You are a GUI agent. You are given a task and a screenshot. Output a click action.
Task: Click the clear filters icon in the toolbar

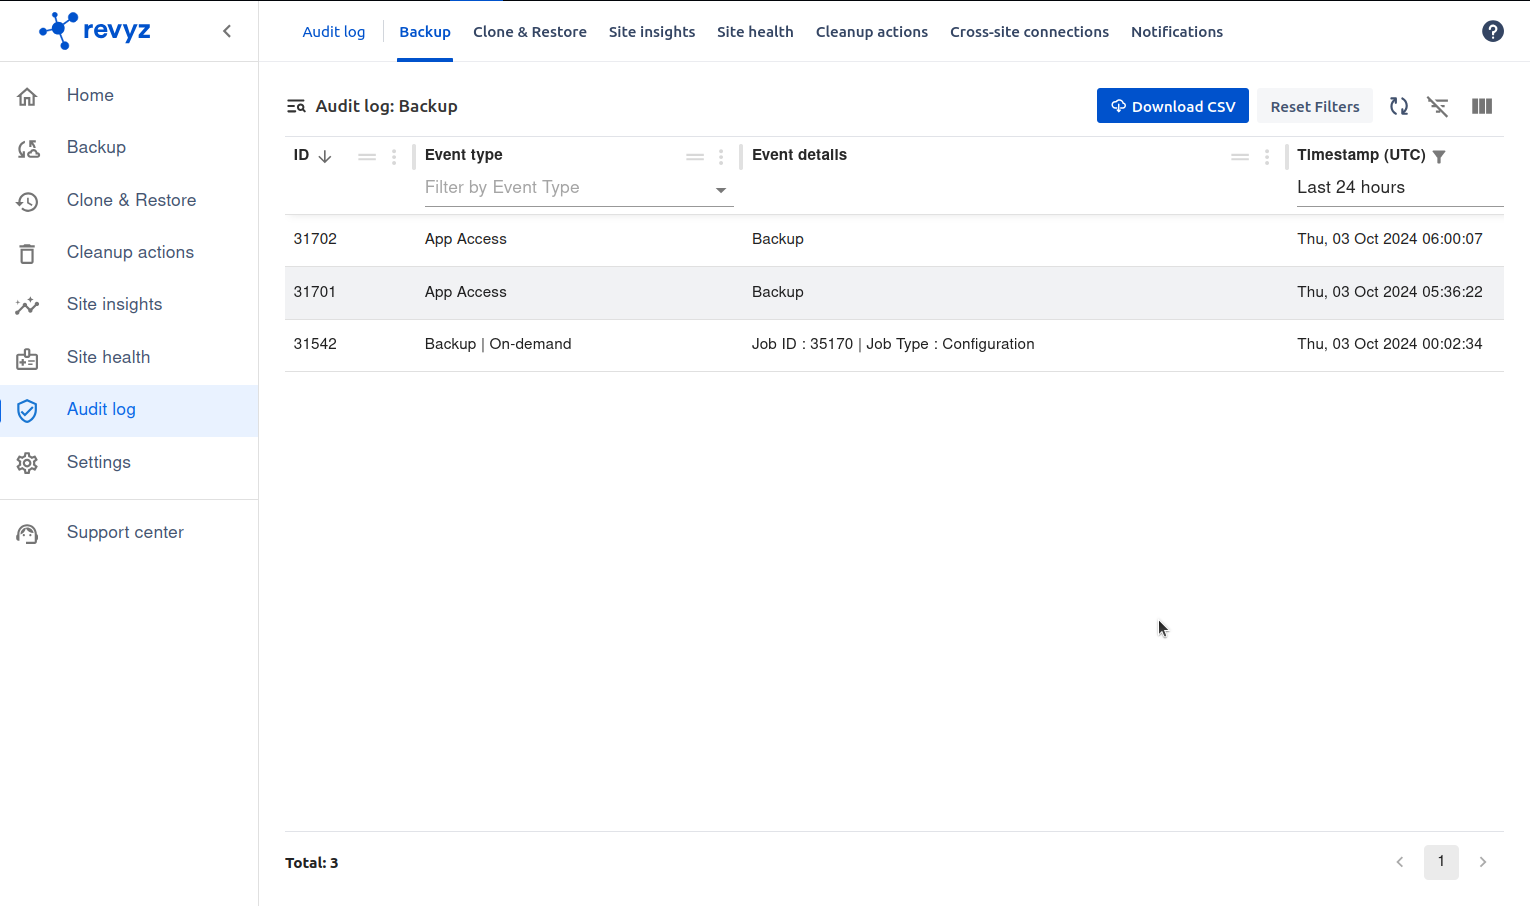[x=1438, y=106]
